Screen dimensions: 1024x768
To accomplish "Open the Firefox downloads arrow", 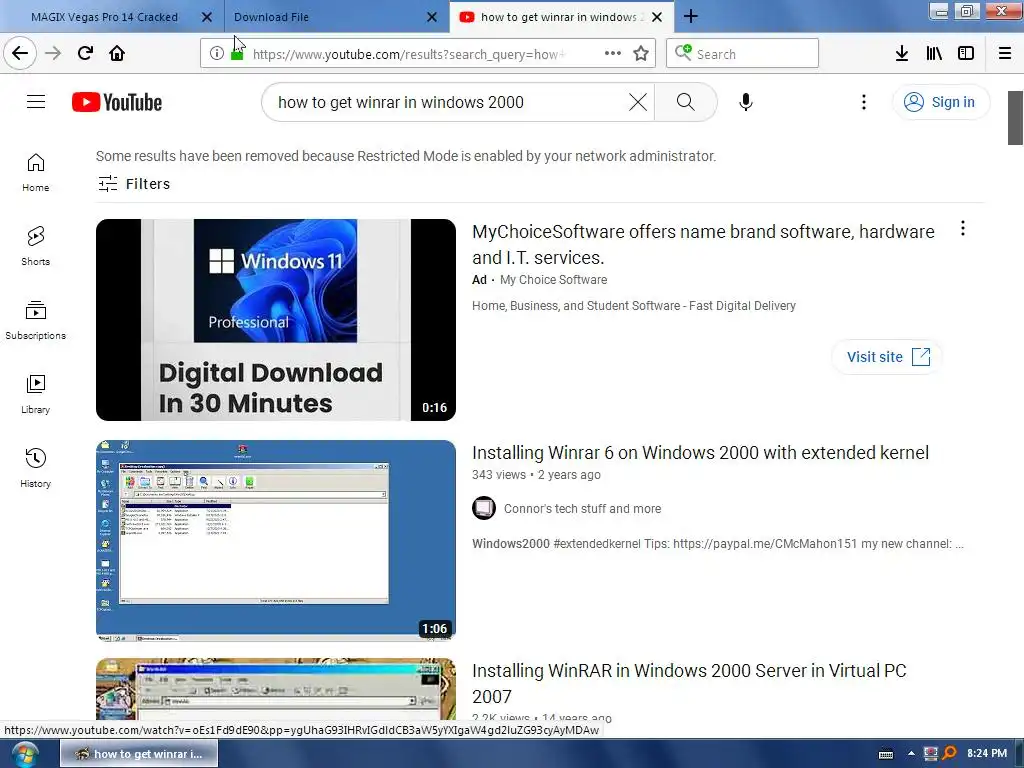I will pos(902,54).
